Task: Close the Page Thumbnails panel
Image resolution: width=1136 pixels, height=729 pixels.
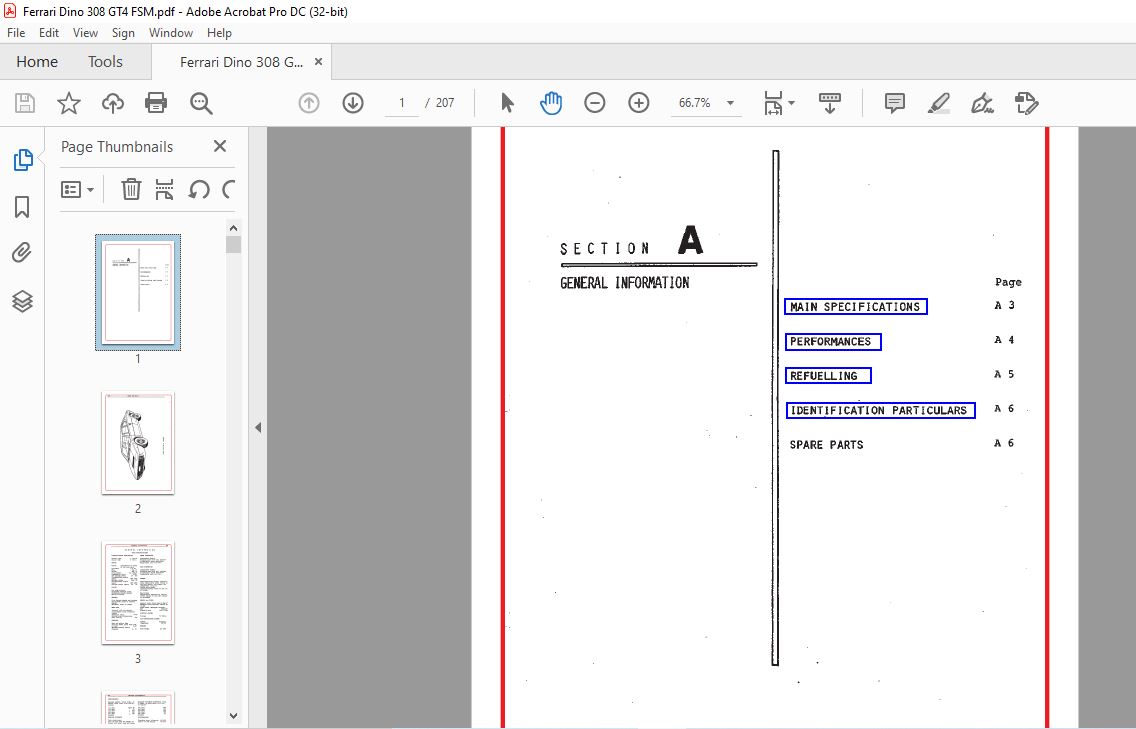Action: click(x=220, y=146)
